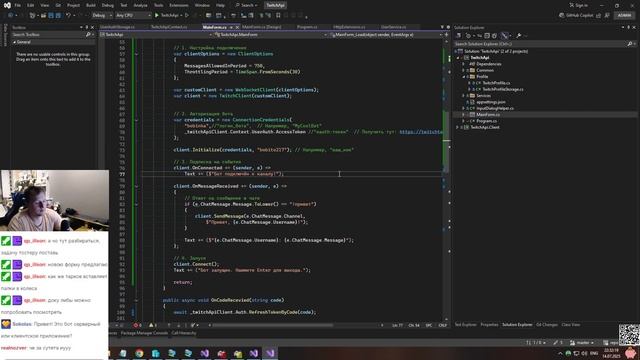640x360 pixels.
Task: Expand the Common folder
Action: pos(463,70)
